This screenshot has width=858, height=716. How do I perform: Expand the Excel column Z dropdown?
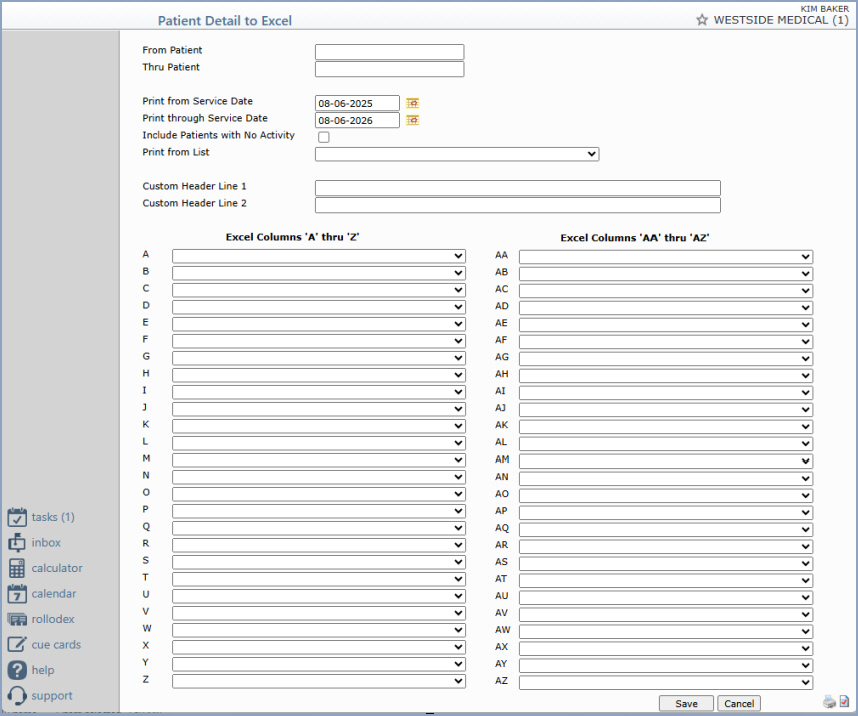(x=318, y=681)
